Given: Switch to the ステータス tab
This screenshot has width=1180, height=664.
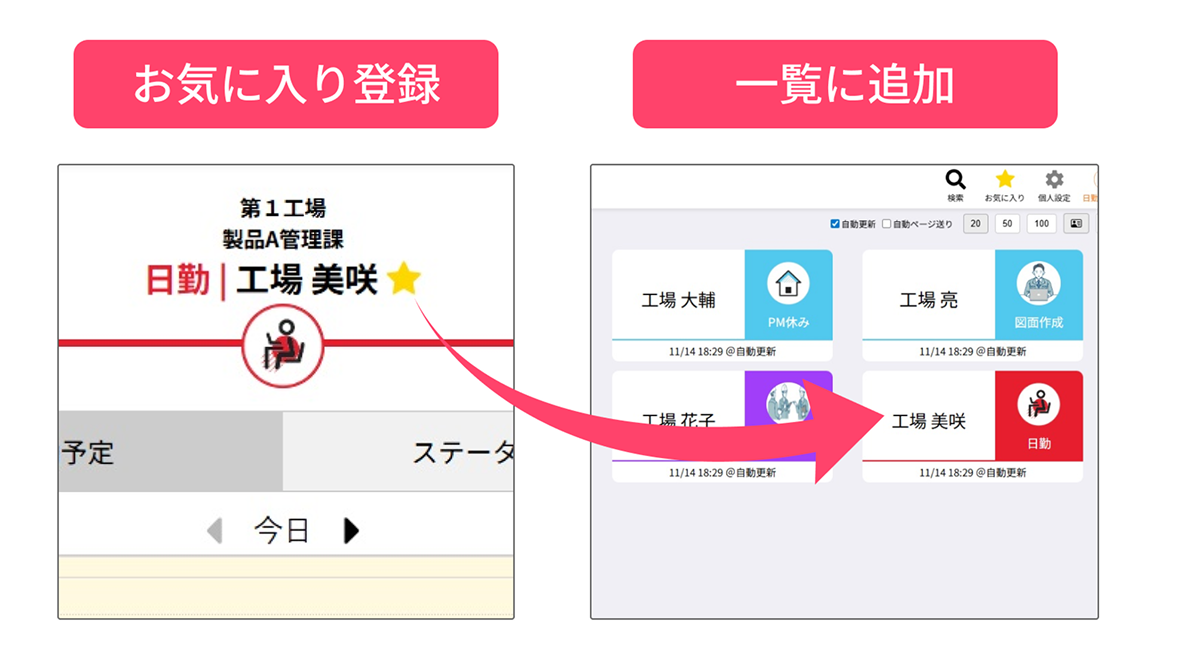Looking at the screenshot, I should tap(398, 452).
